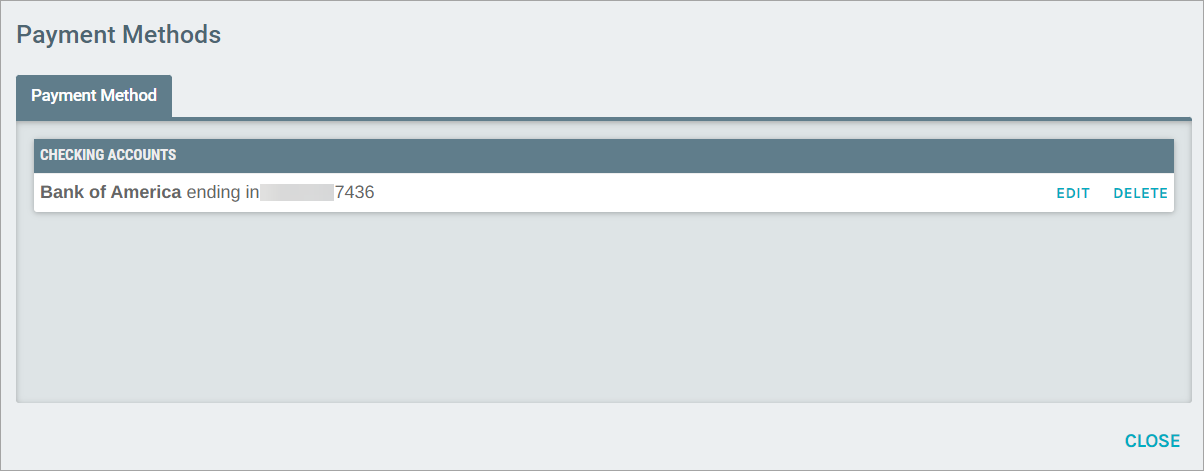Click the empty gray area below the account

tap(604, 306)
